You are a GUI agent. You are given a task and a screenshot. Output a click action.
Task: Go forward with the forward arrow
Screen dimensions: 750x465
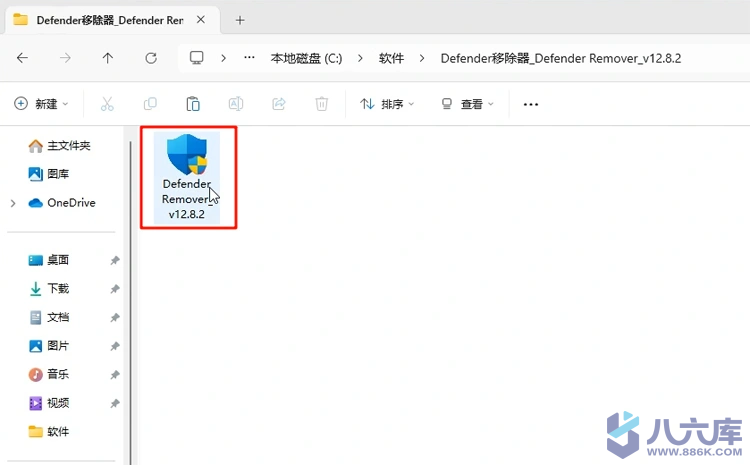[x=65, y=58]
